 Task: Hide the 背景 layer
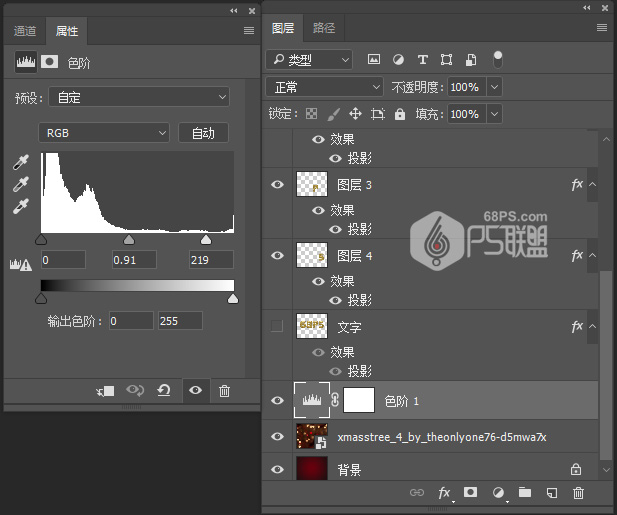(x=277, y=469)
